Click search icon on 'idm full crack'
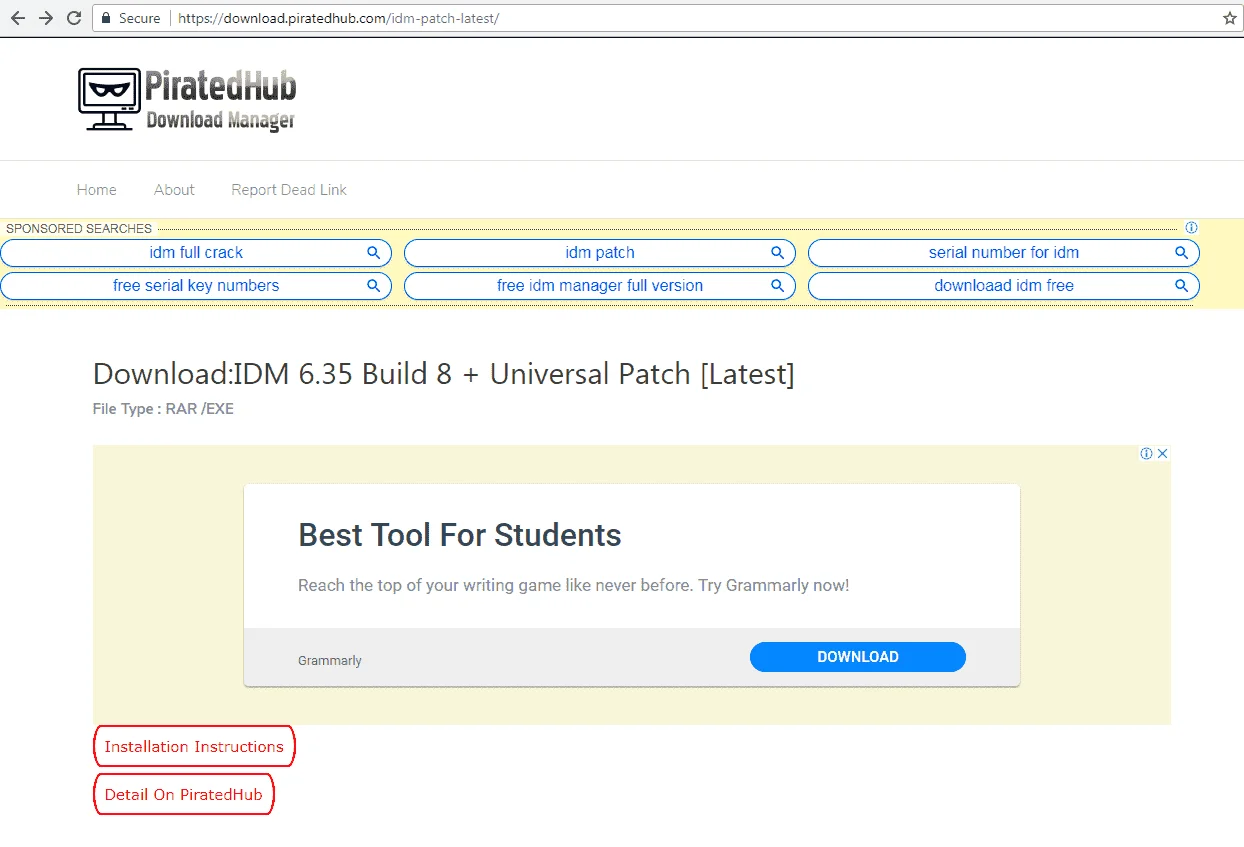 (x=373, y=253)
